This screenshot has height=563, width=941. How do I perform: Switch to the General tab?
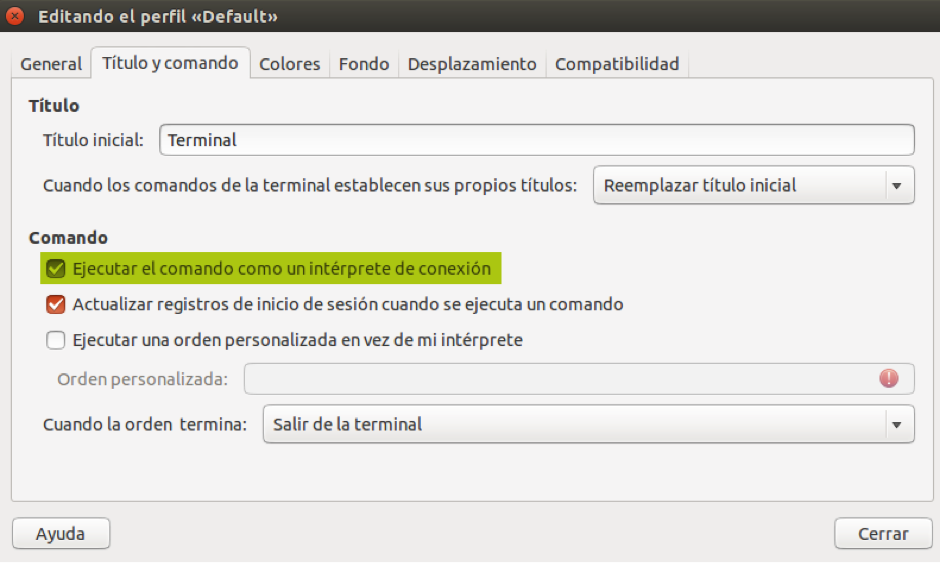tap(51, 64)
